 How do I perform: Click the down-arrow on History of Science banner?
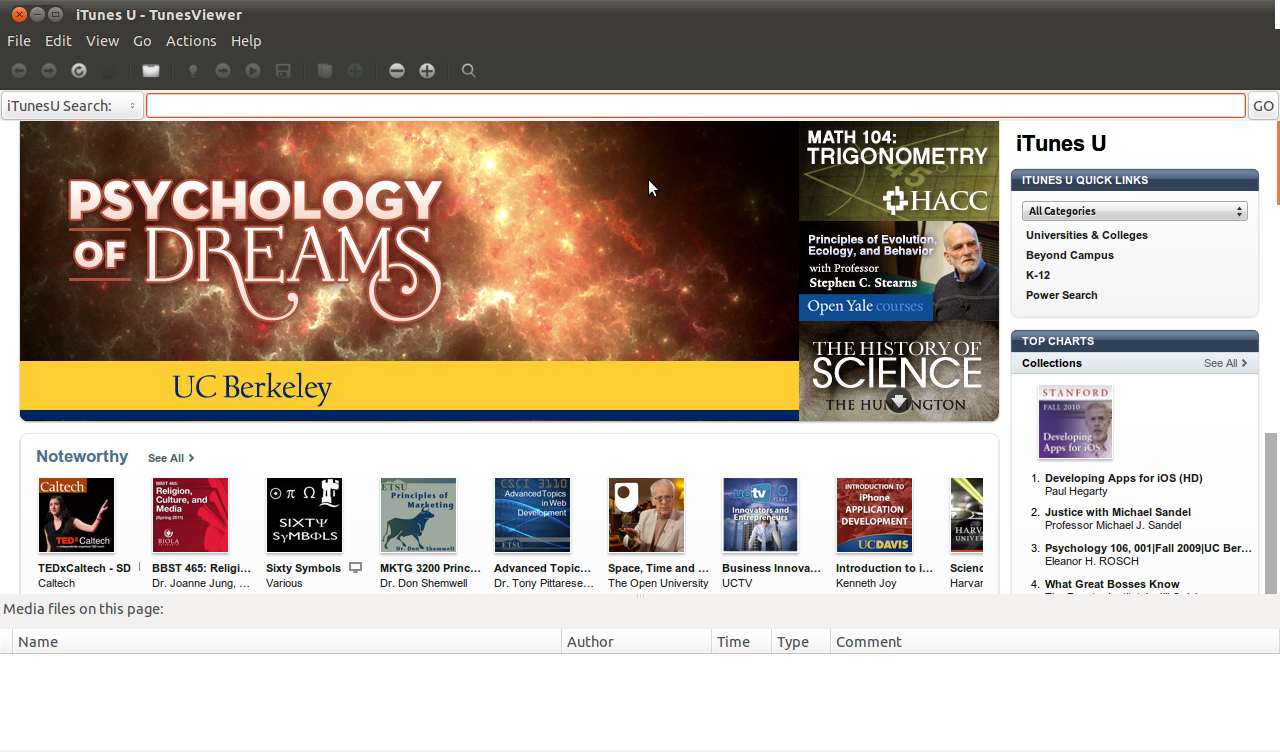[x=899, y=402]
